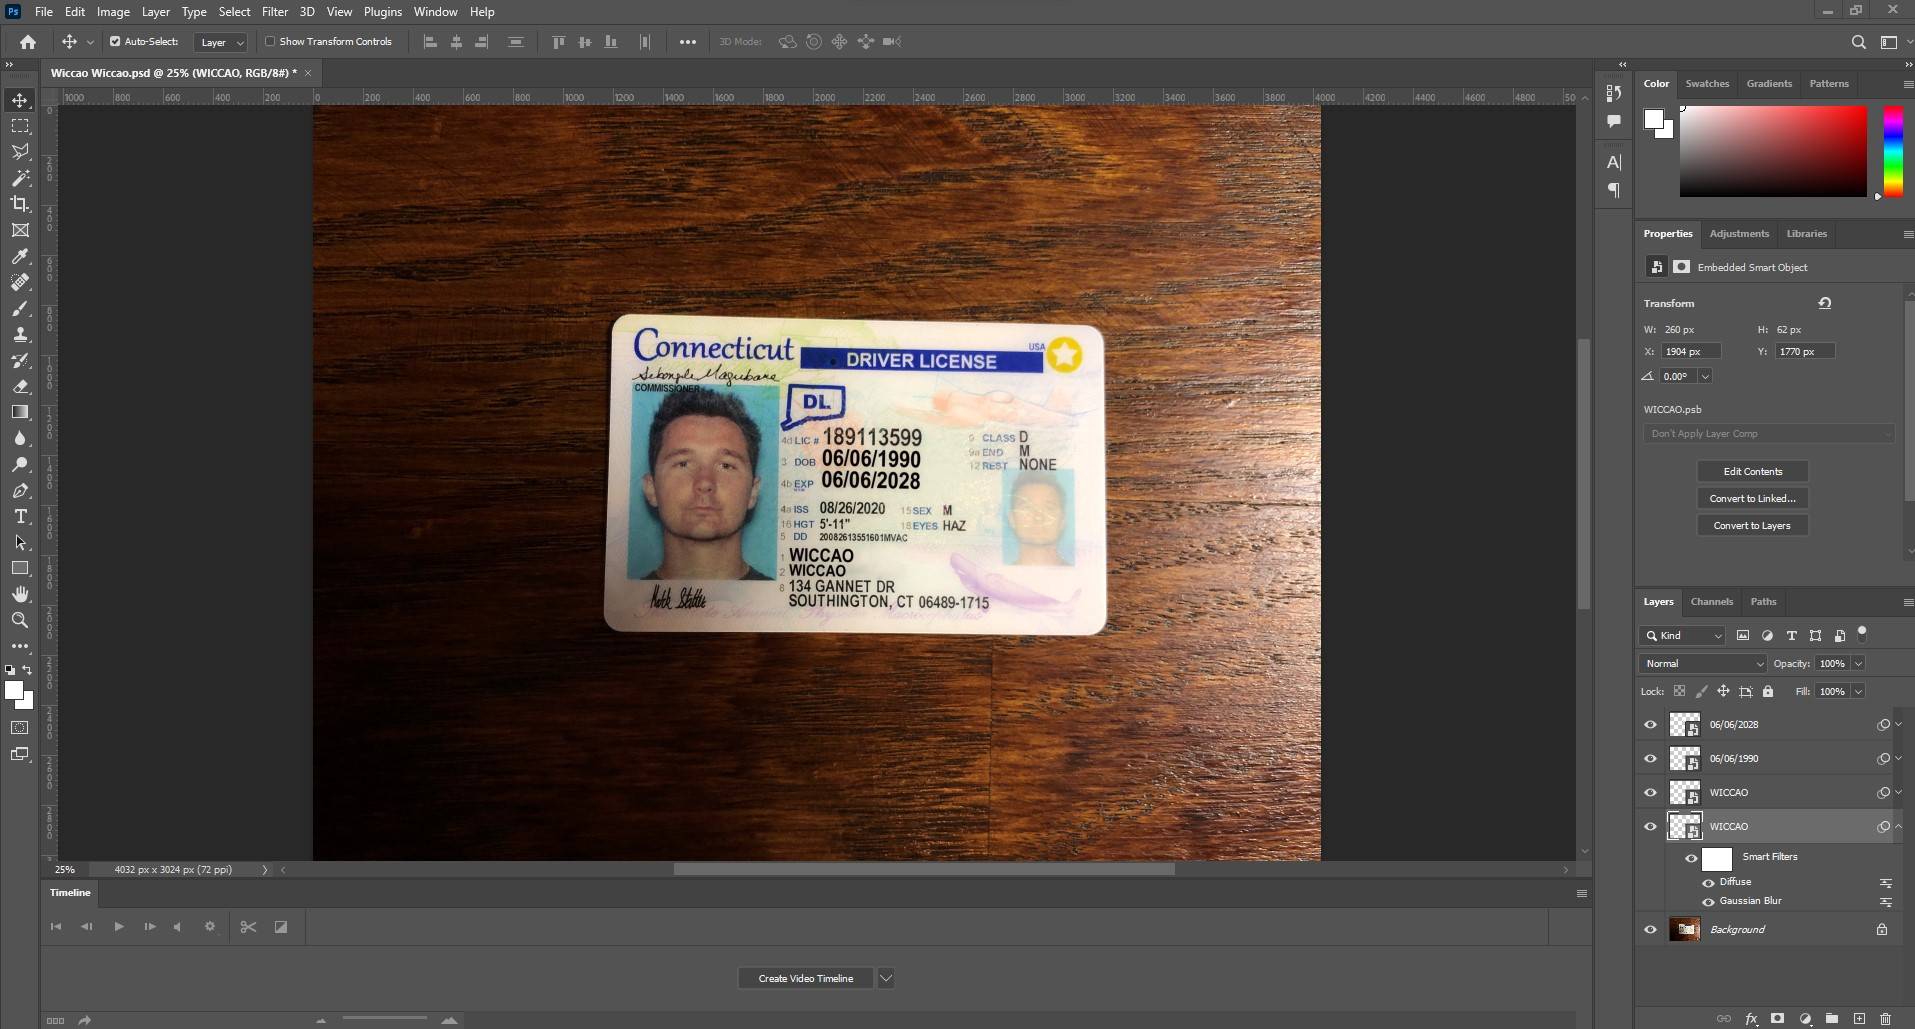The width and height of the screenshot is (1915, 1029).
Task: Open the Kind filter dropdown
Action: point(1683,636)
